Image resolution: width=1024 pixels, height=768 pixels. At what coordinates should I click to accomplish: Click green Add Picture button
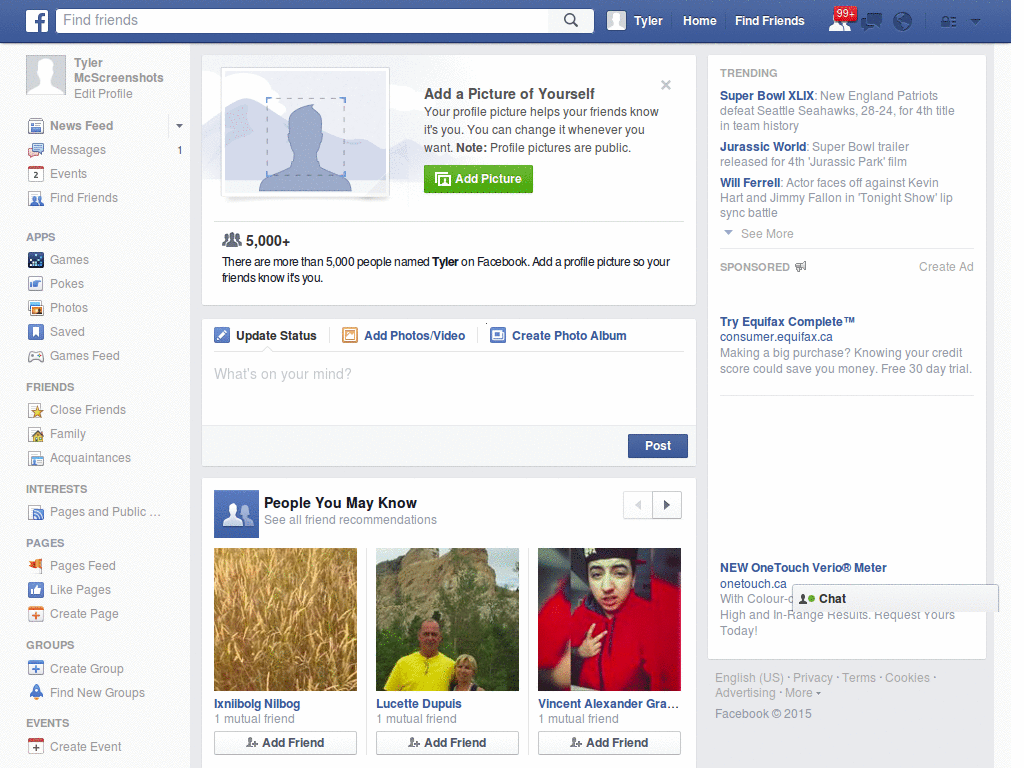tap(478, 179)
